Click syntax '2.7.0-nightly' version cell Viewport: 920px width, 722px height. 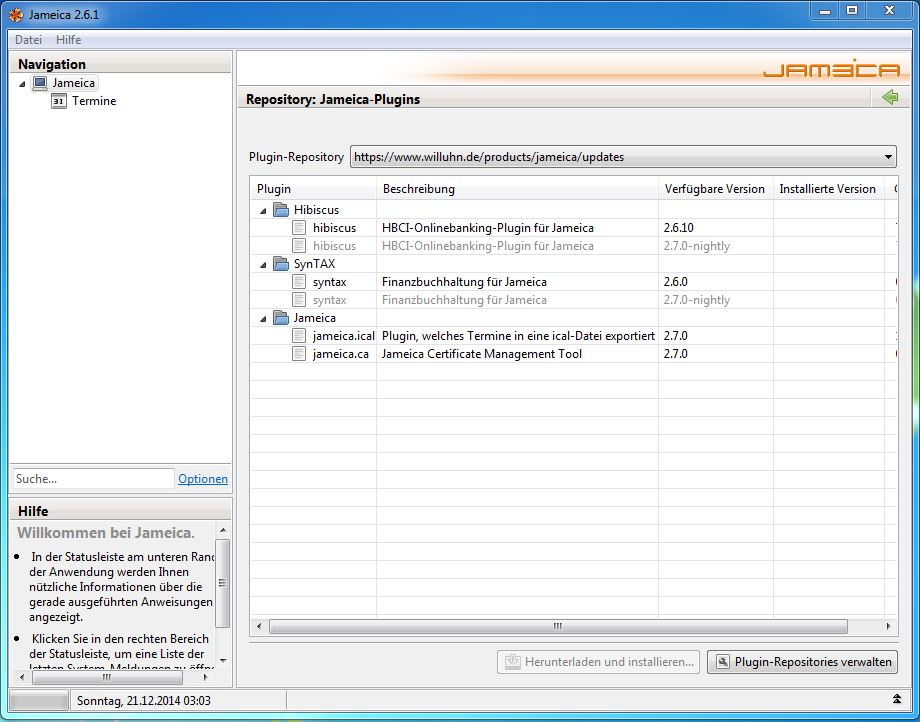coord(696,300)
